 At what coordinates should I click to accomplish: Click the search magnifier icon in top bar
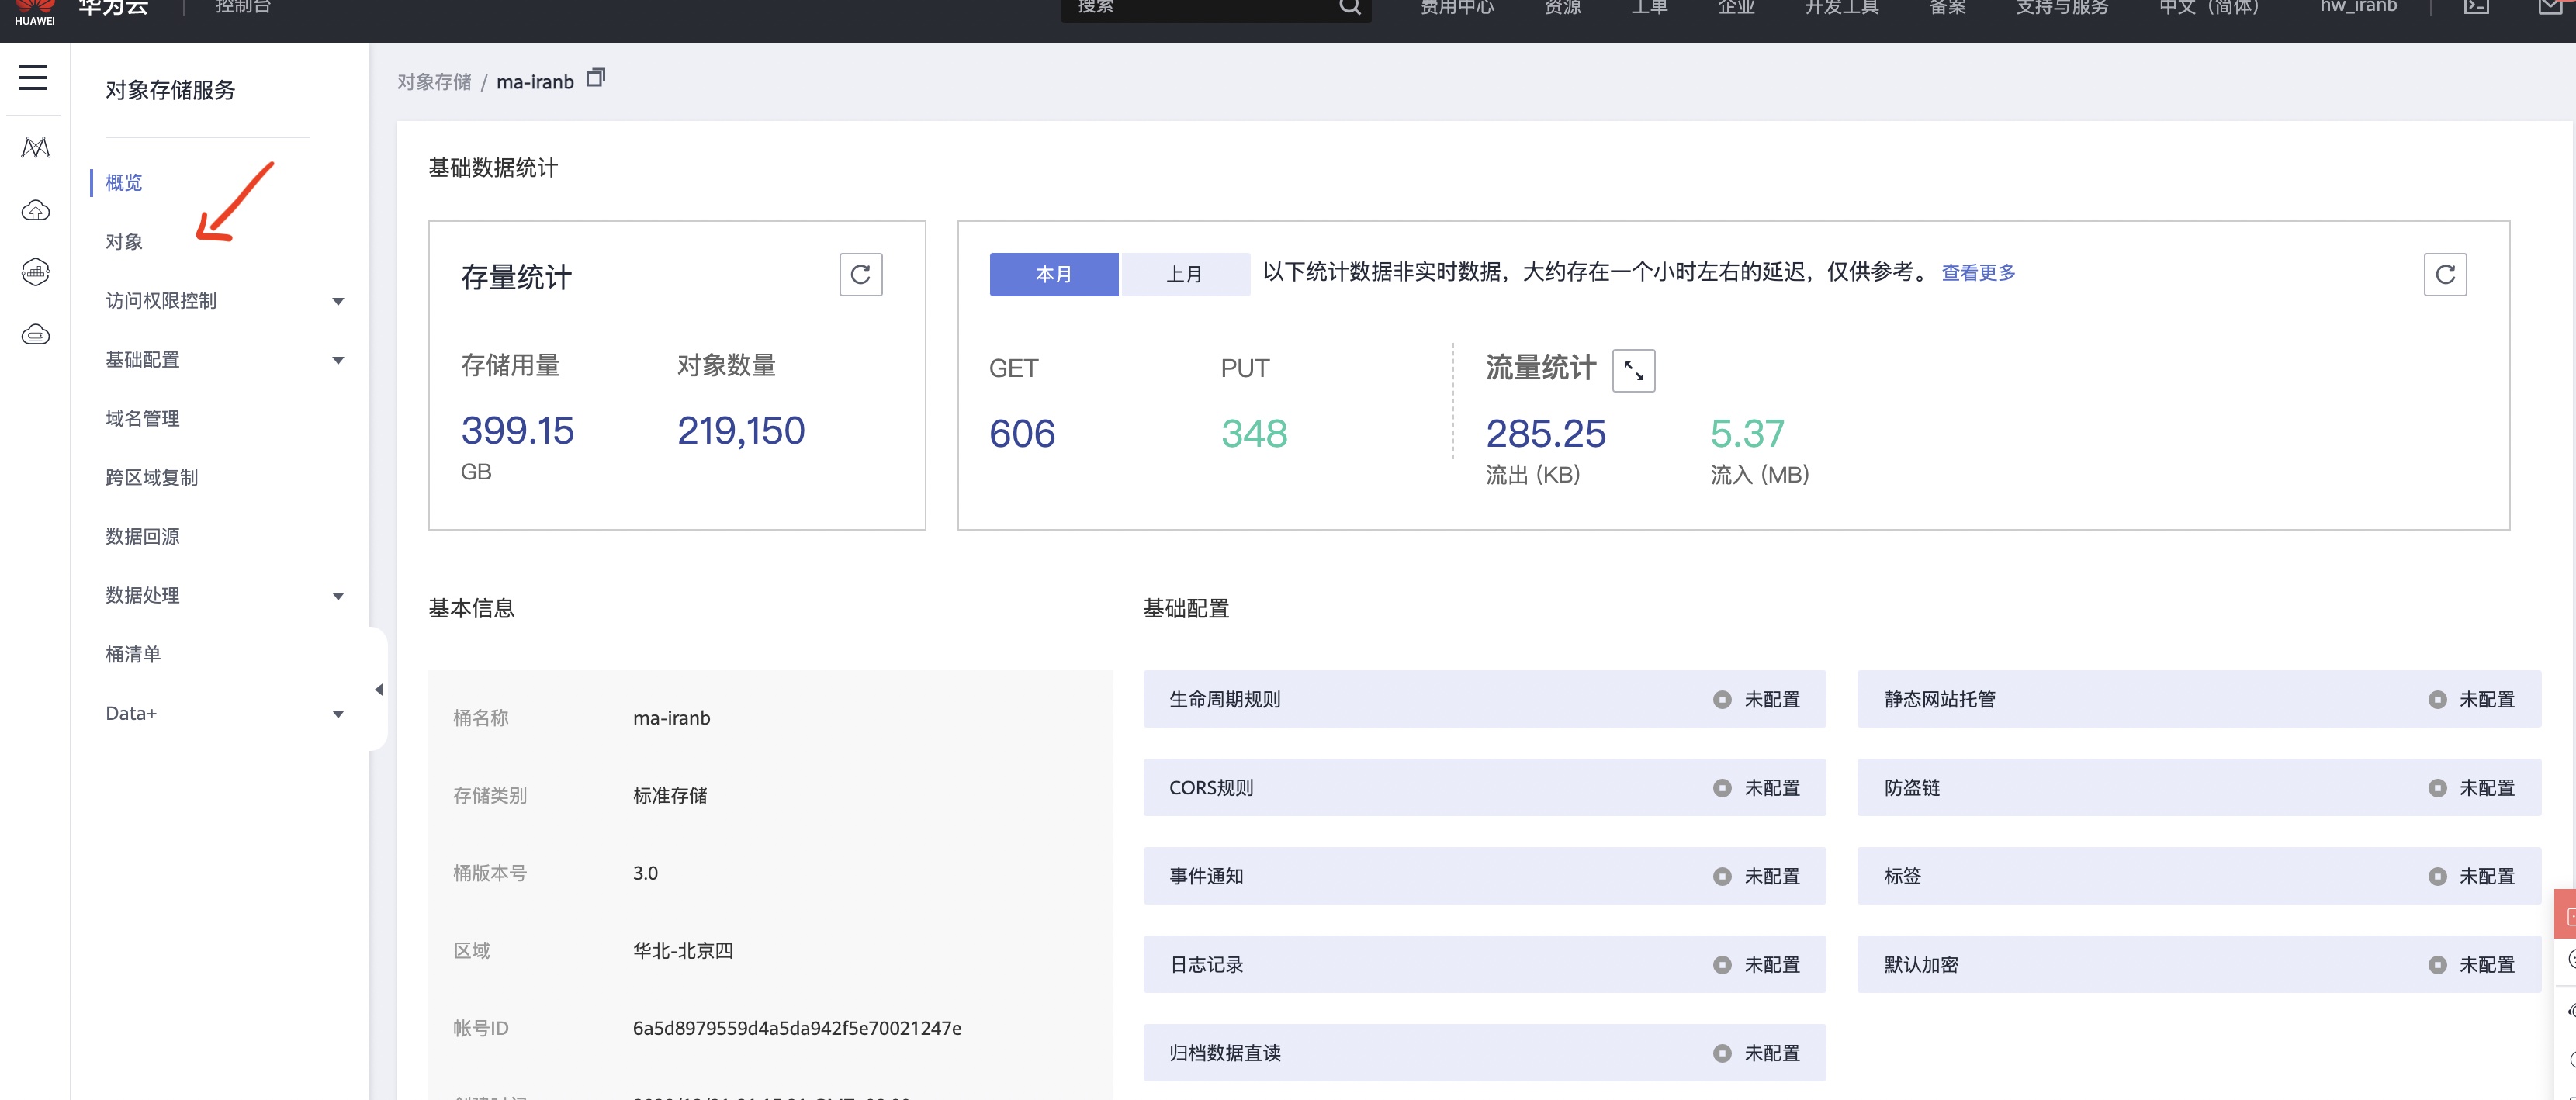point(1350,7)
